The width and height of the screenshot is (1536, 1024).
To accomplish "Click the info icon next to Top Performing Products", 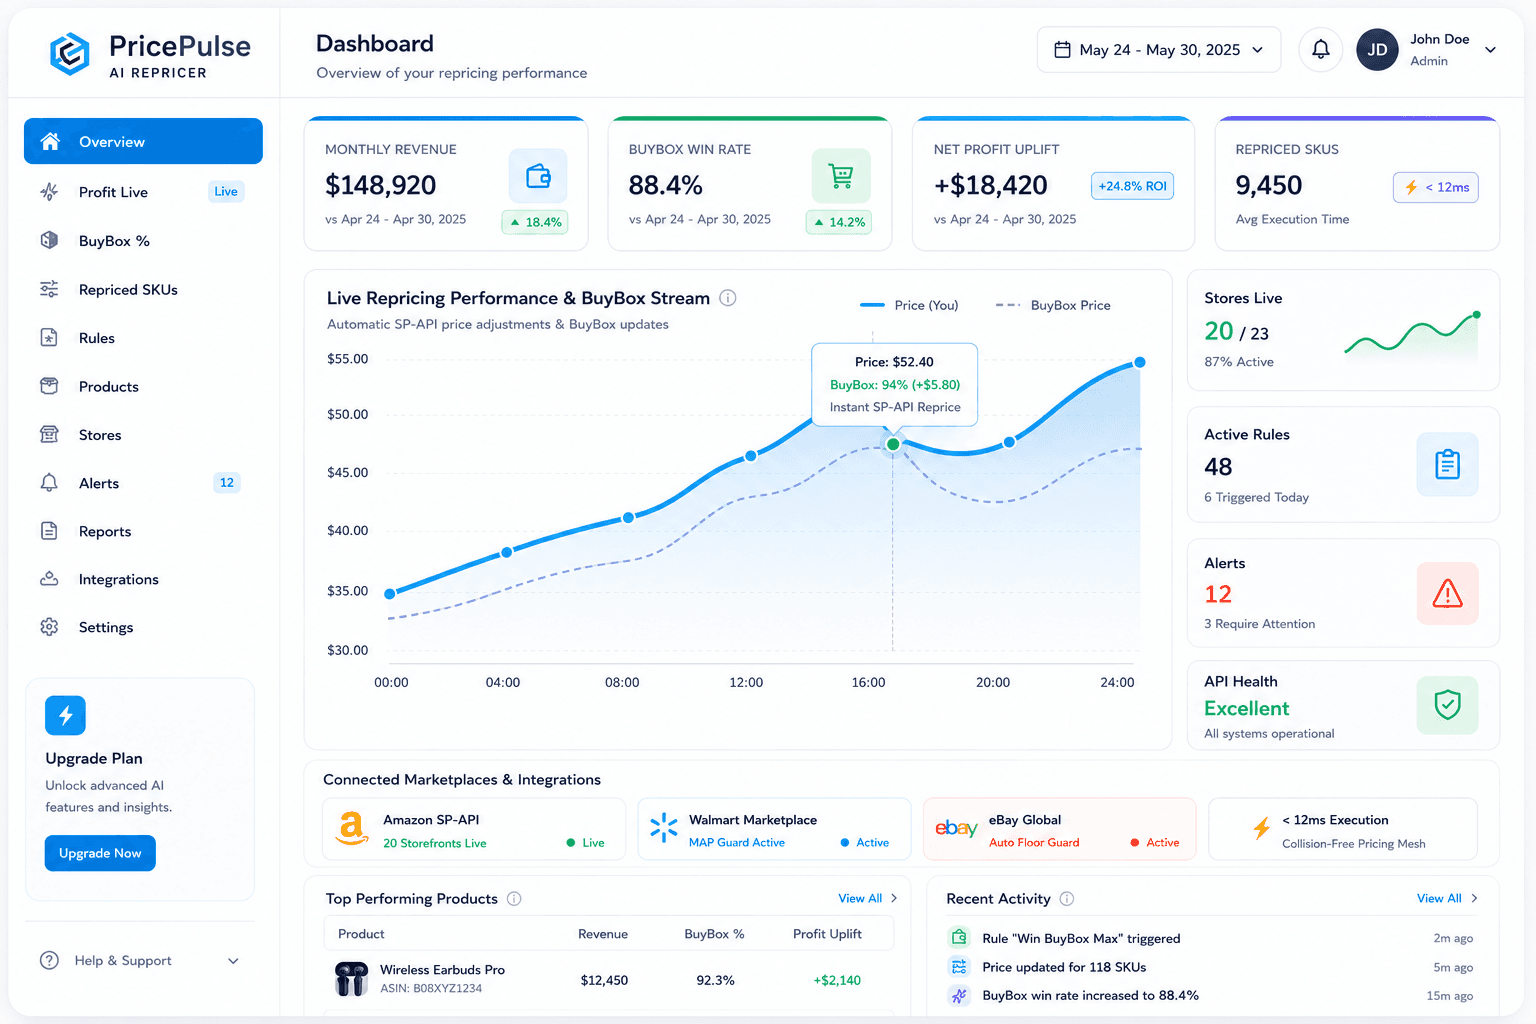I will pos(514,898).
